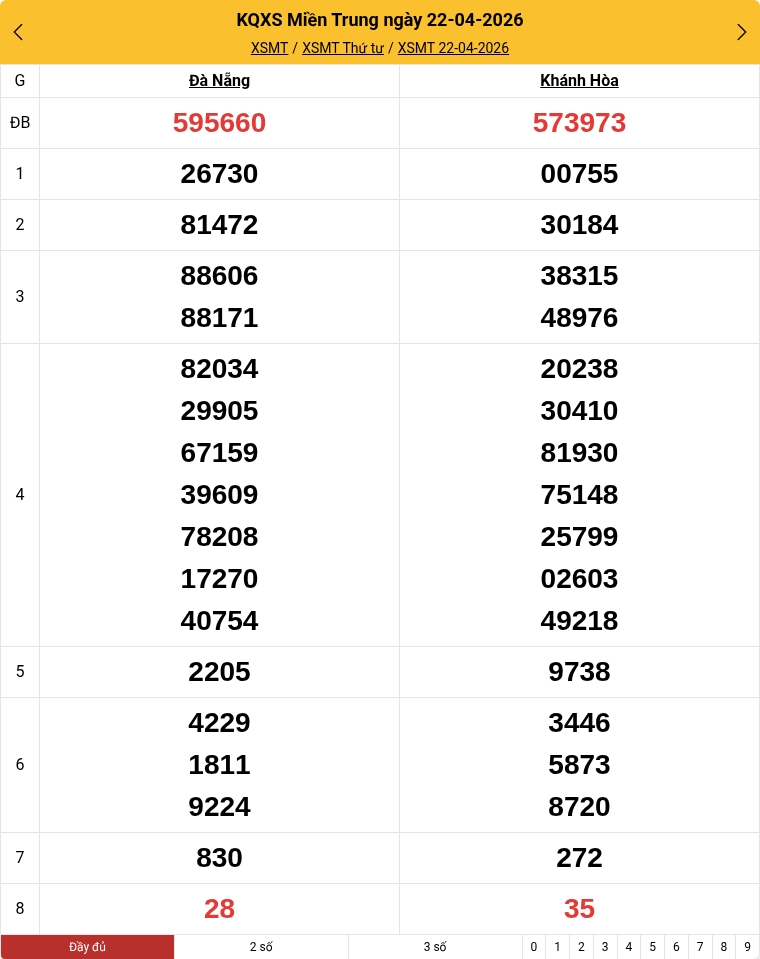Image resolution: width=760 pixels, height=959 pixels.
Task: Go to next day's lottery results arrow
Action: click(x=741, y=32)
